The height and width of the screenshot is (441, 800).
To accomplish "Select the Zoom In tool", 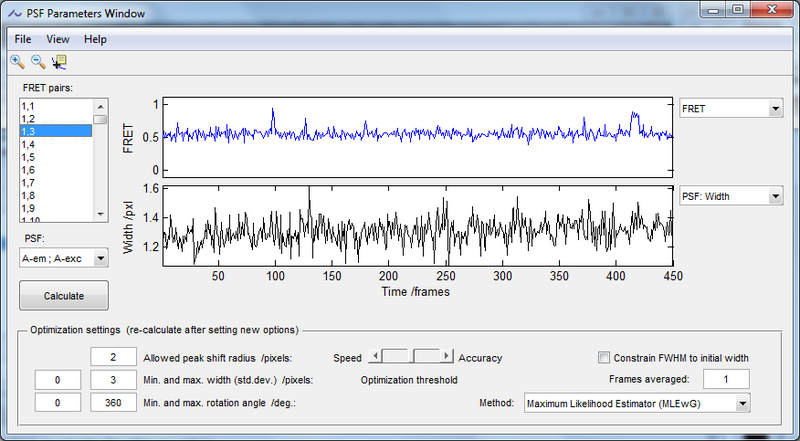I will coord(17,61).
